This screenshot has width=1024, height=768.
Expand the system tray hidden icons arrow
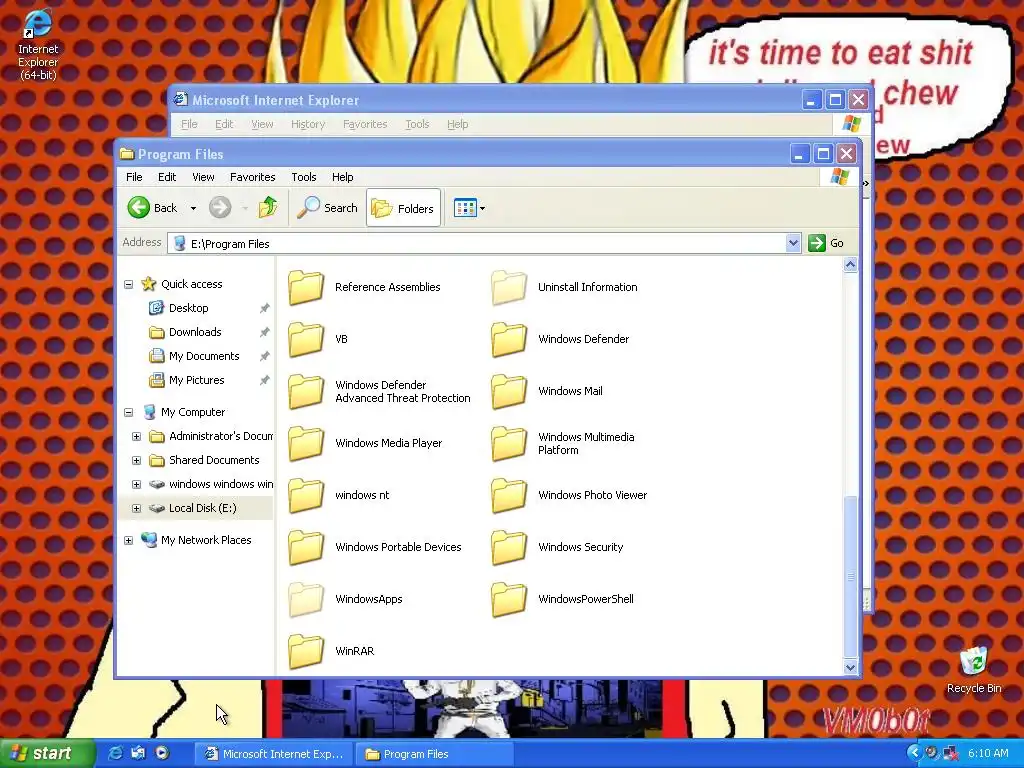[914, 753]
